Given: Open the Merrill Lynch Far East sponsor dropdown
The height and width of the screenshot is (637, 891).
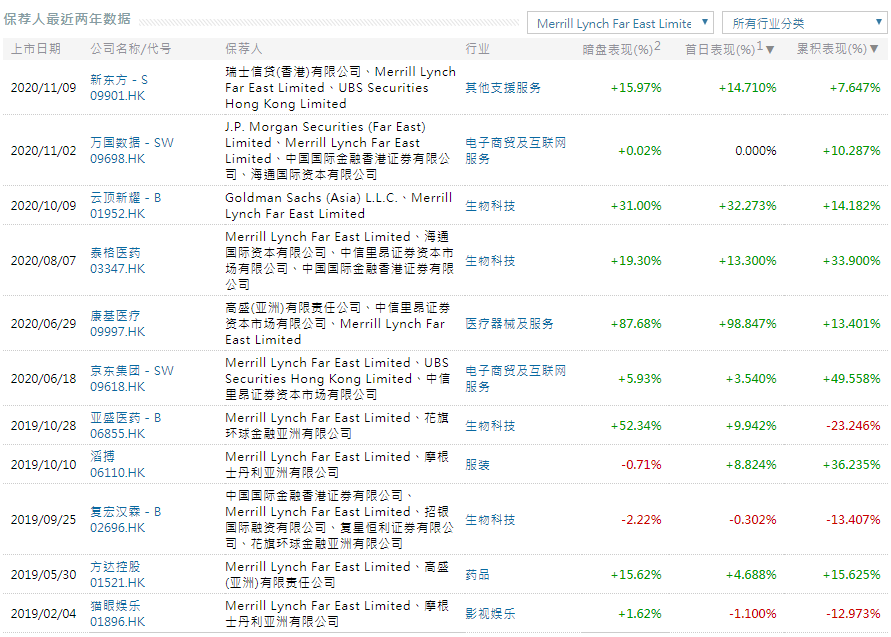Looking at the screenshot, I should point(621,23).
